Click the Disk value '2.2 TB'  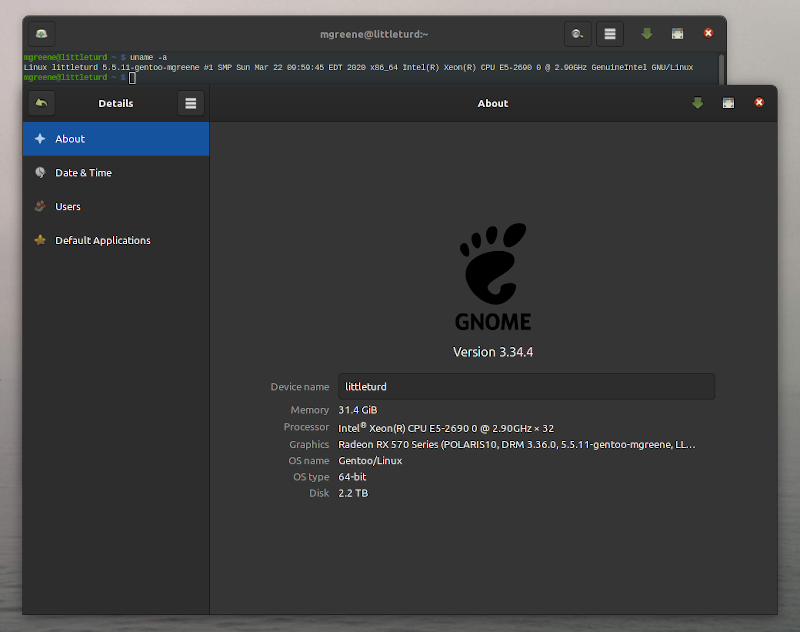tap(353, 493)
